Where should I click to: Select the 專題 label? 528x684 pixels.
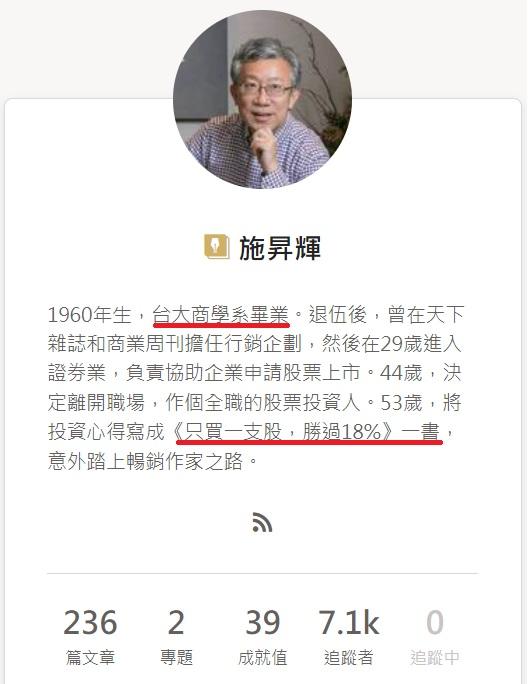coord(176,657)
